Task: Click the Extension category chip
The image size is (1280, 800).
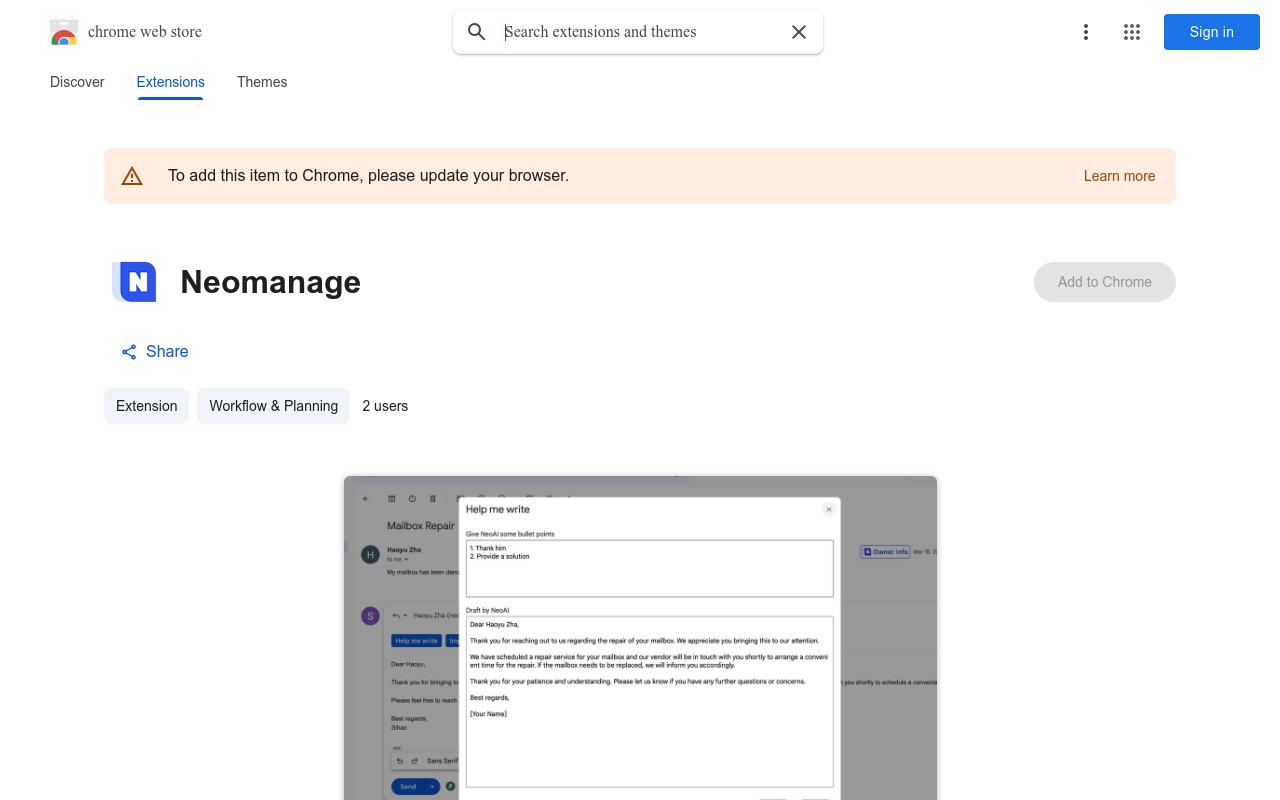Action: coord(146,406)
